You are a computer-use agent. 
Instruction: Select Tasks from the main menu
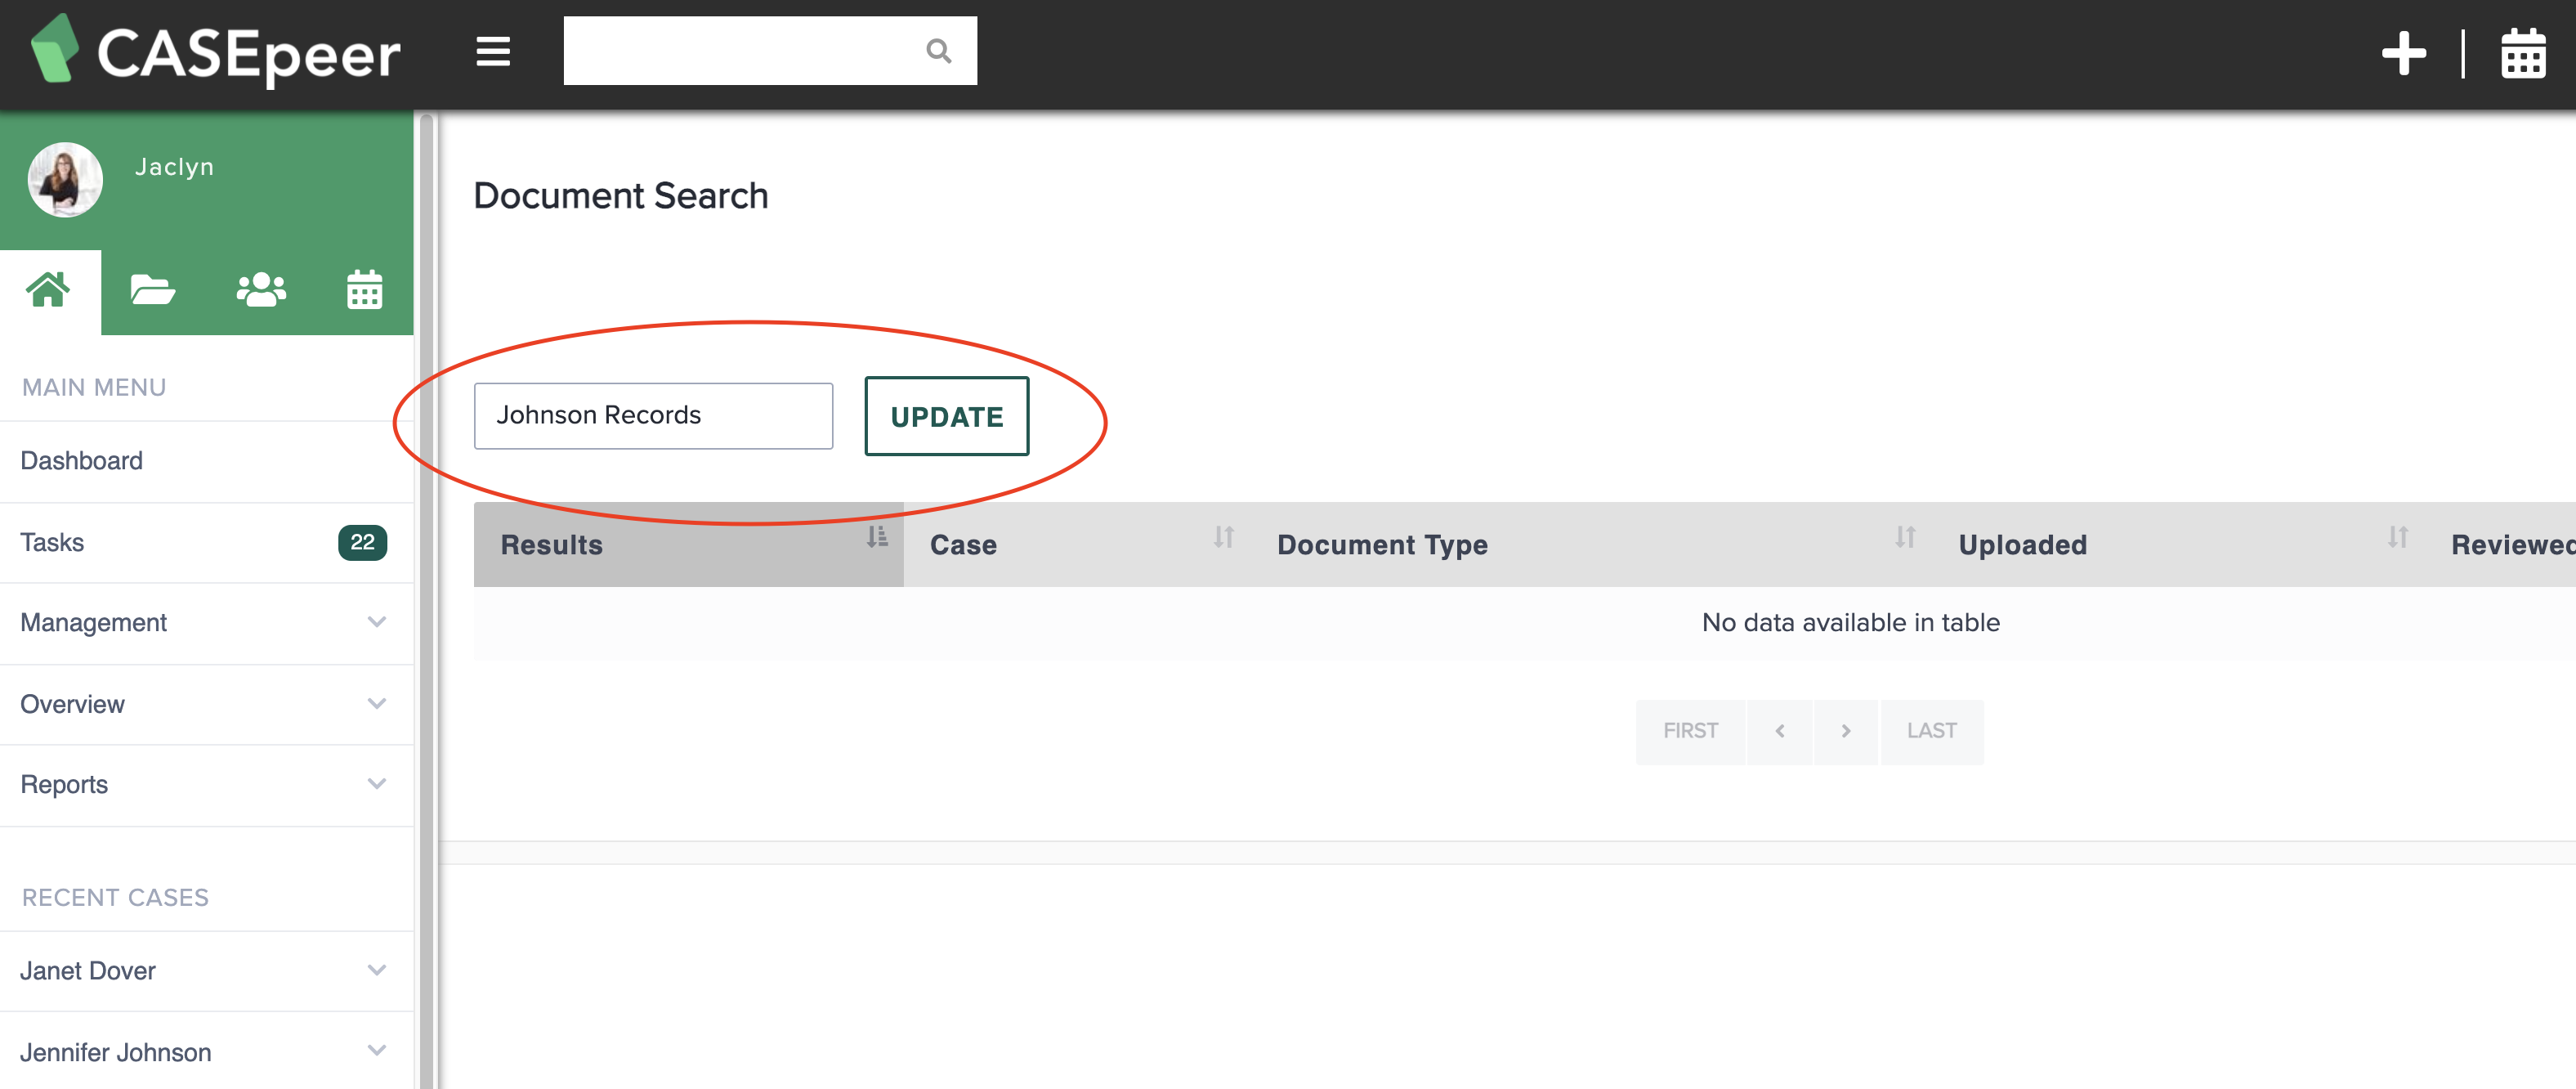pos(52,541)
